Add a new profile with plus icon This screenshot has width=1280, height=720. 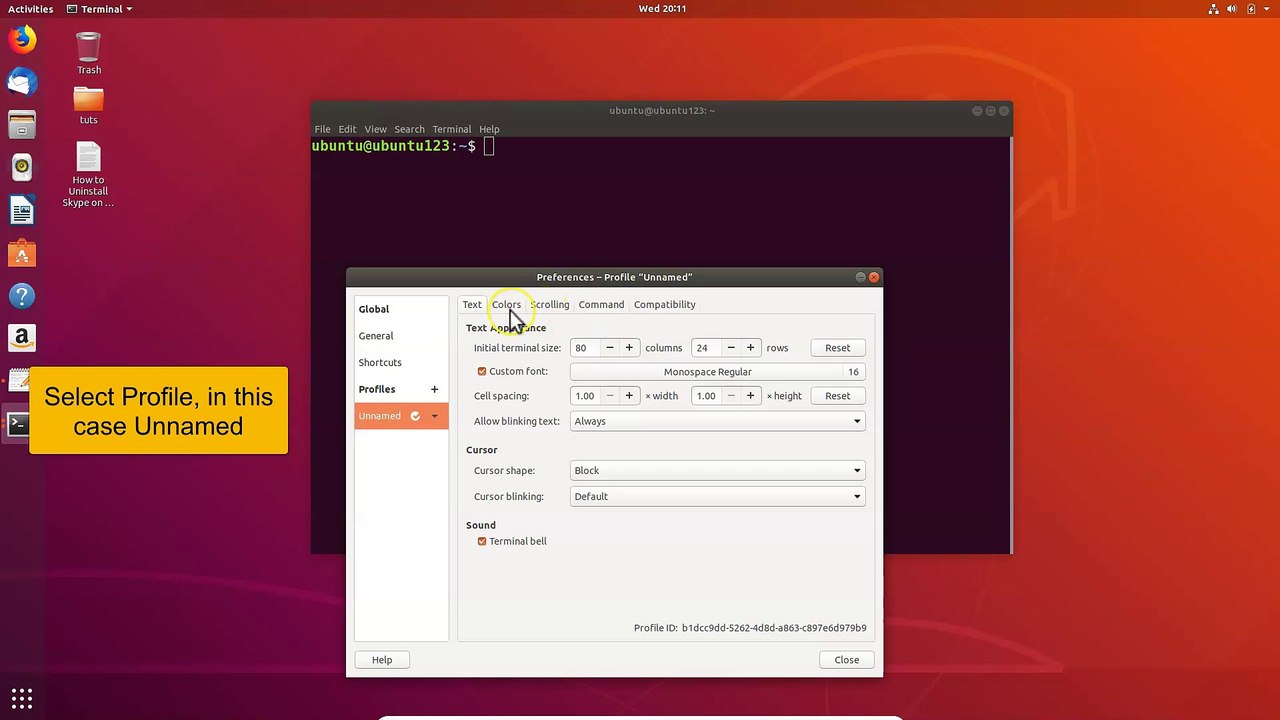pyautogui.click(x=434, y=389)
